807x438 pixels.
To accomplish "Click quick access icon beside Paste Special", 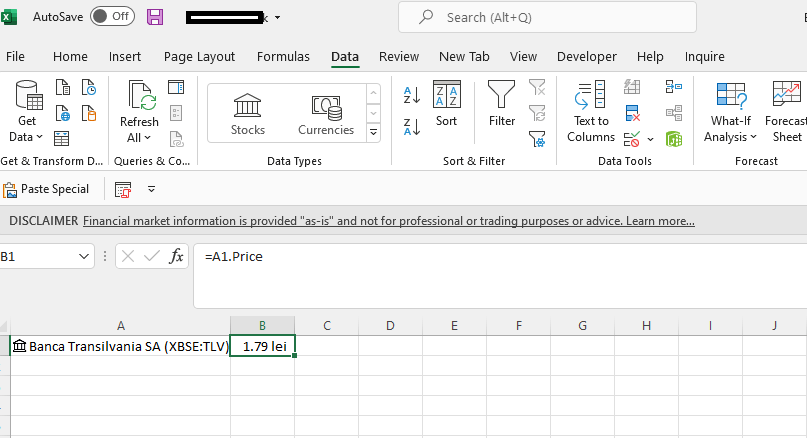I will (123, 189).
